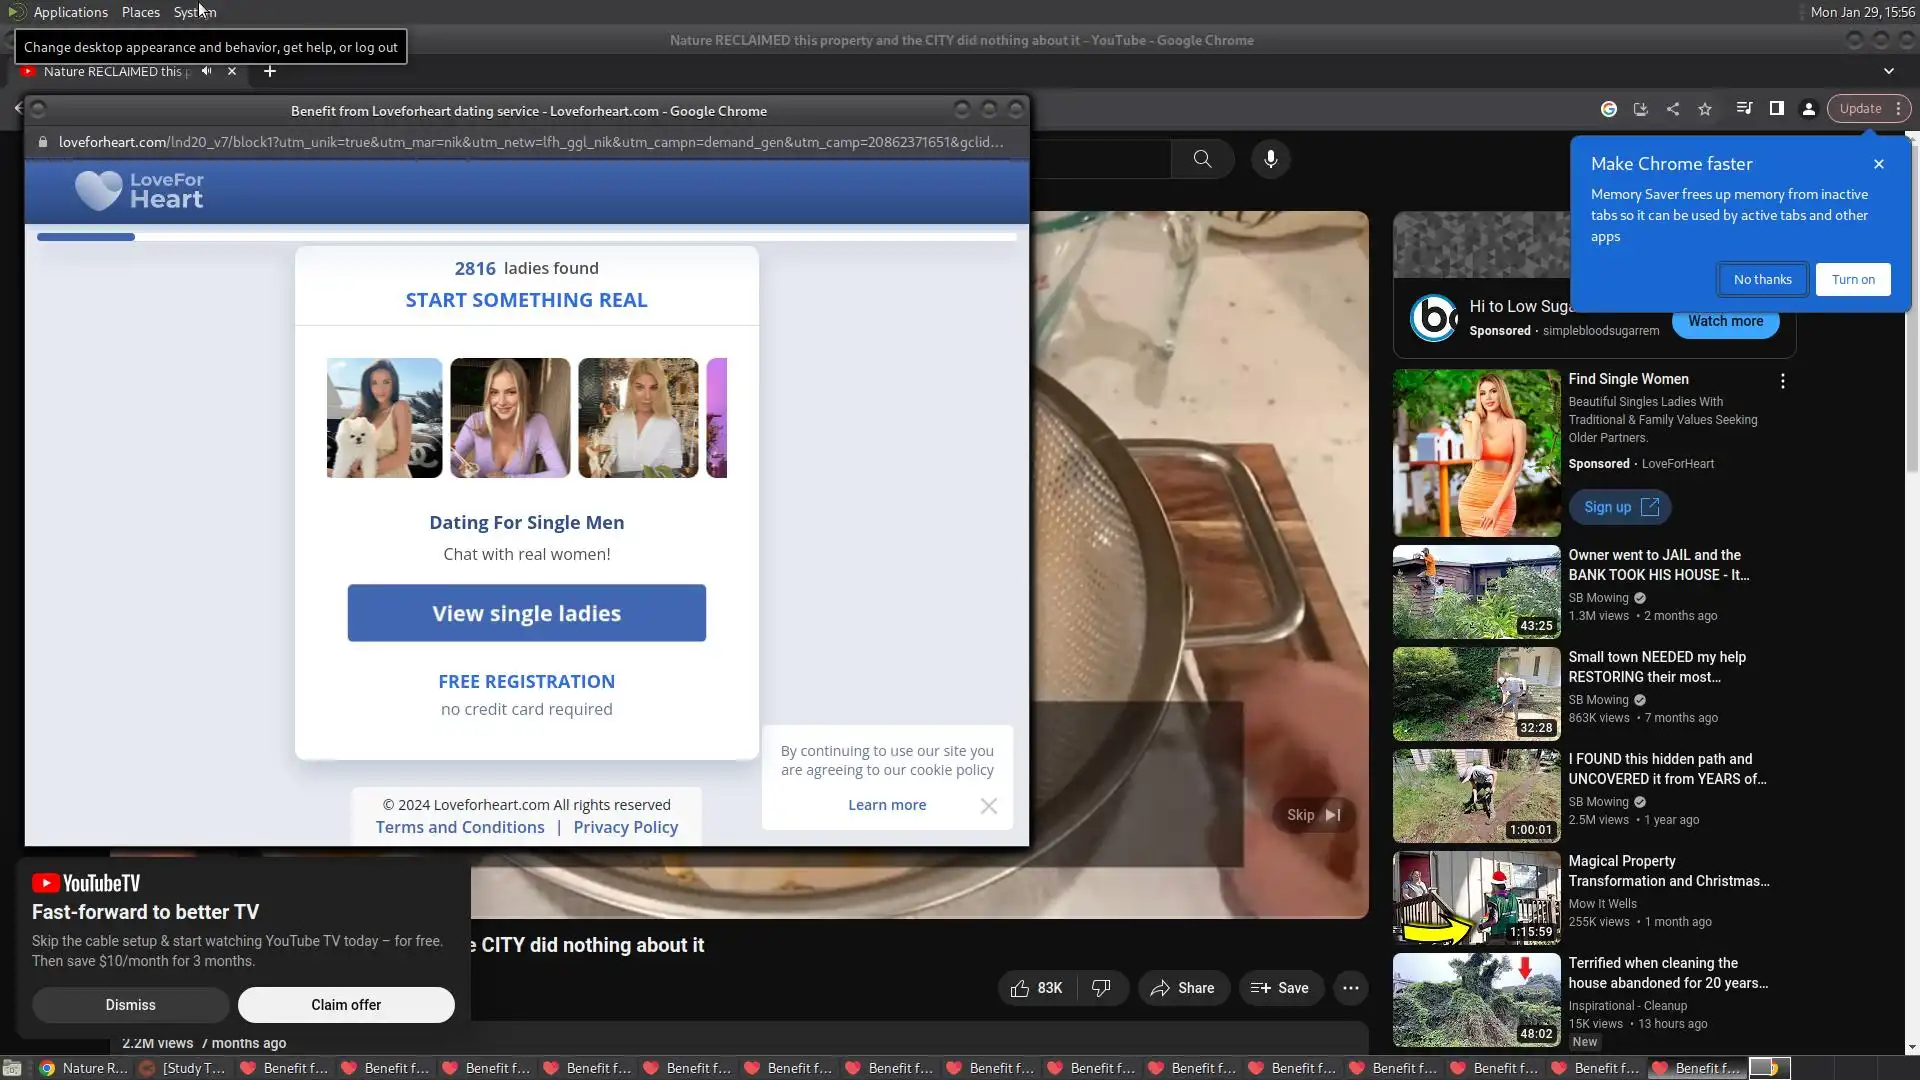Open the Applications menu
This screenshot has height=1080, width=1920.
point(70,12)
